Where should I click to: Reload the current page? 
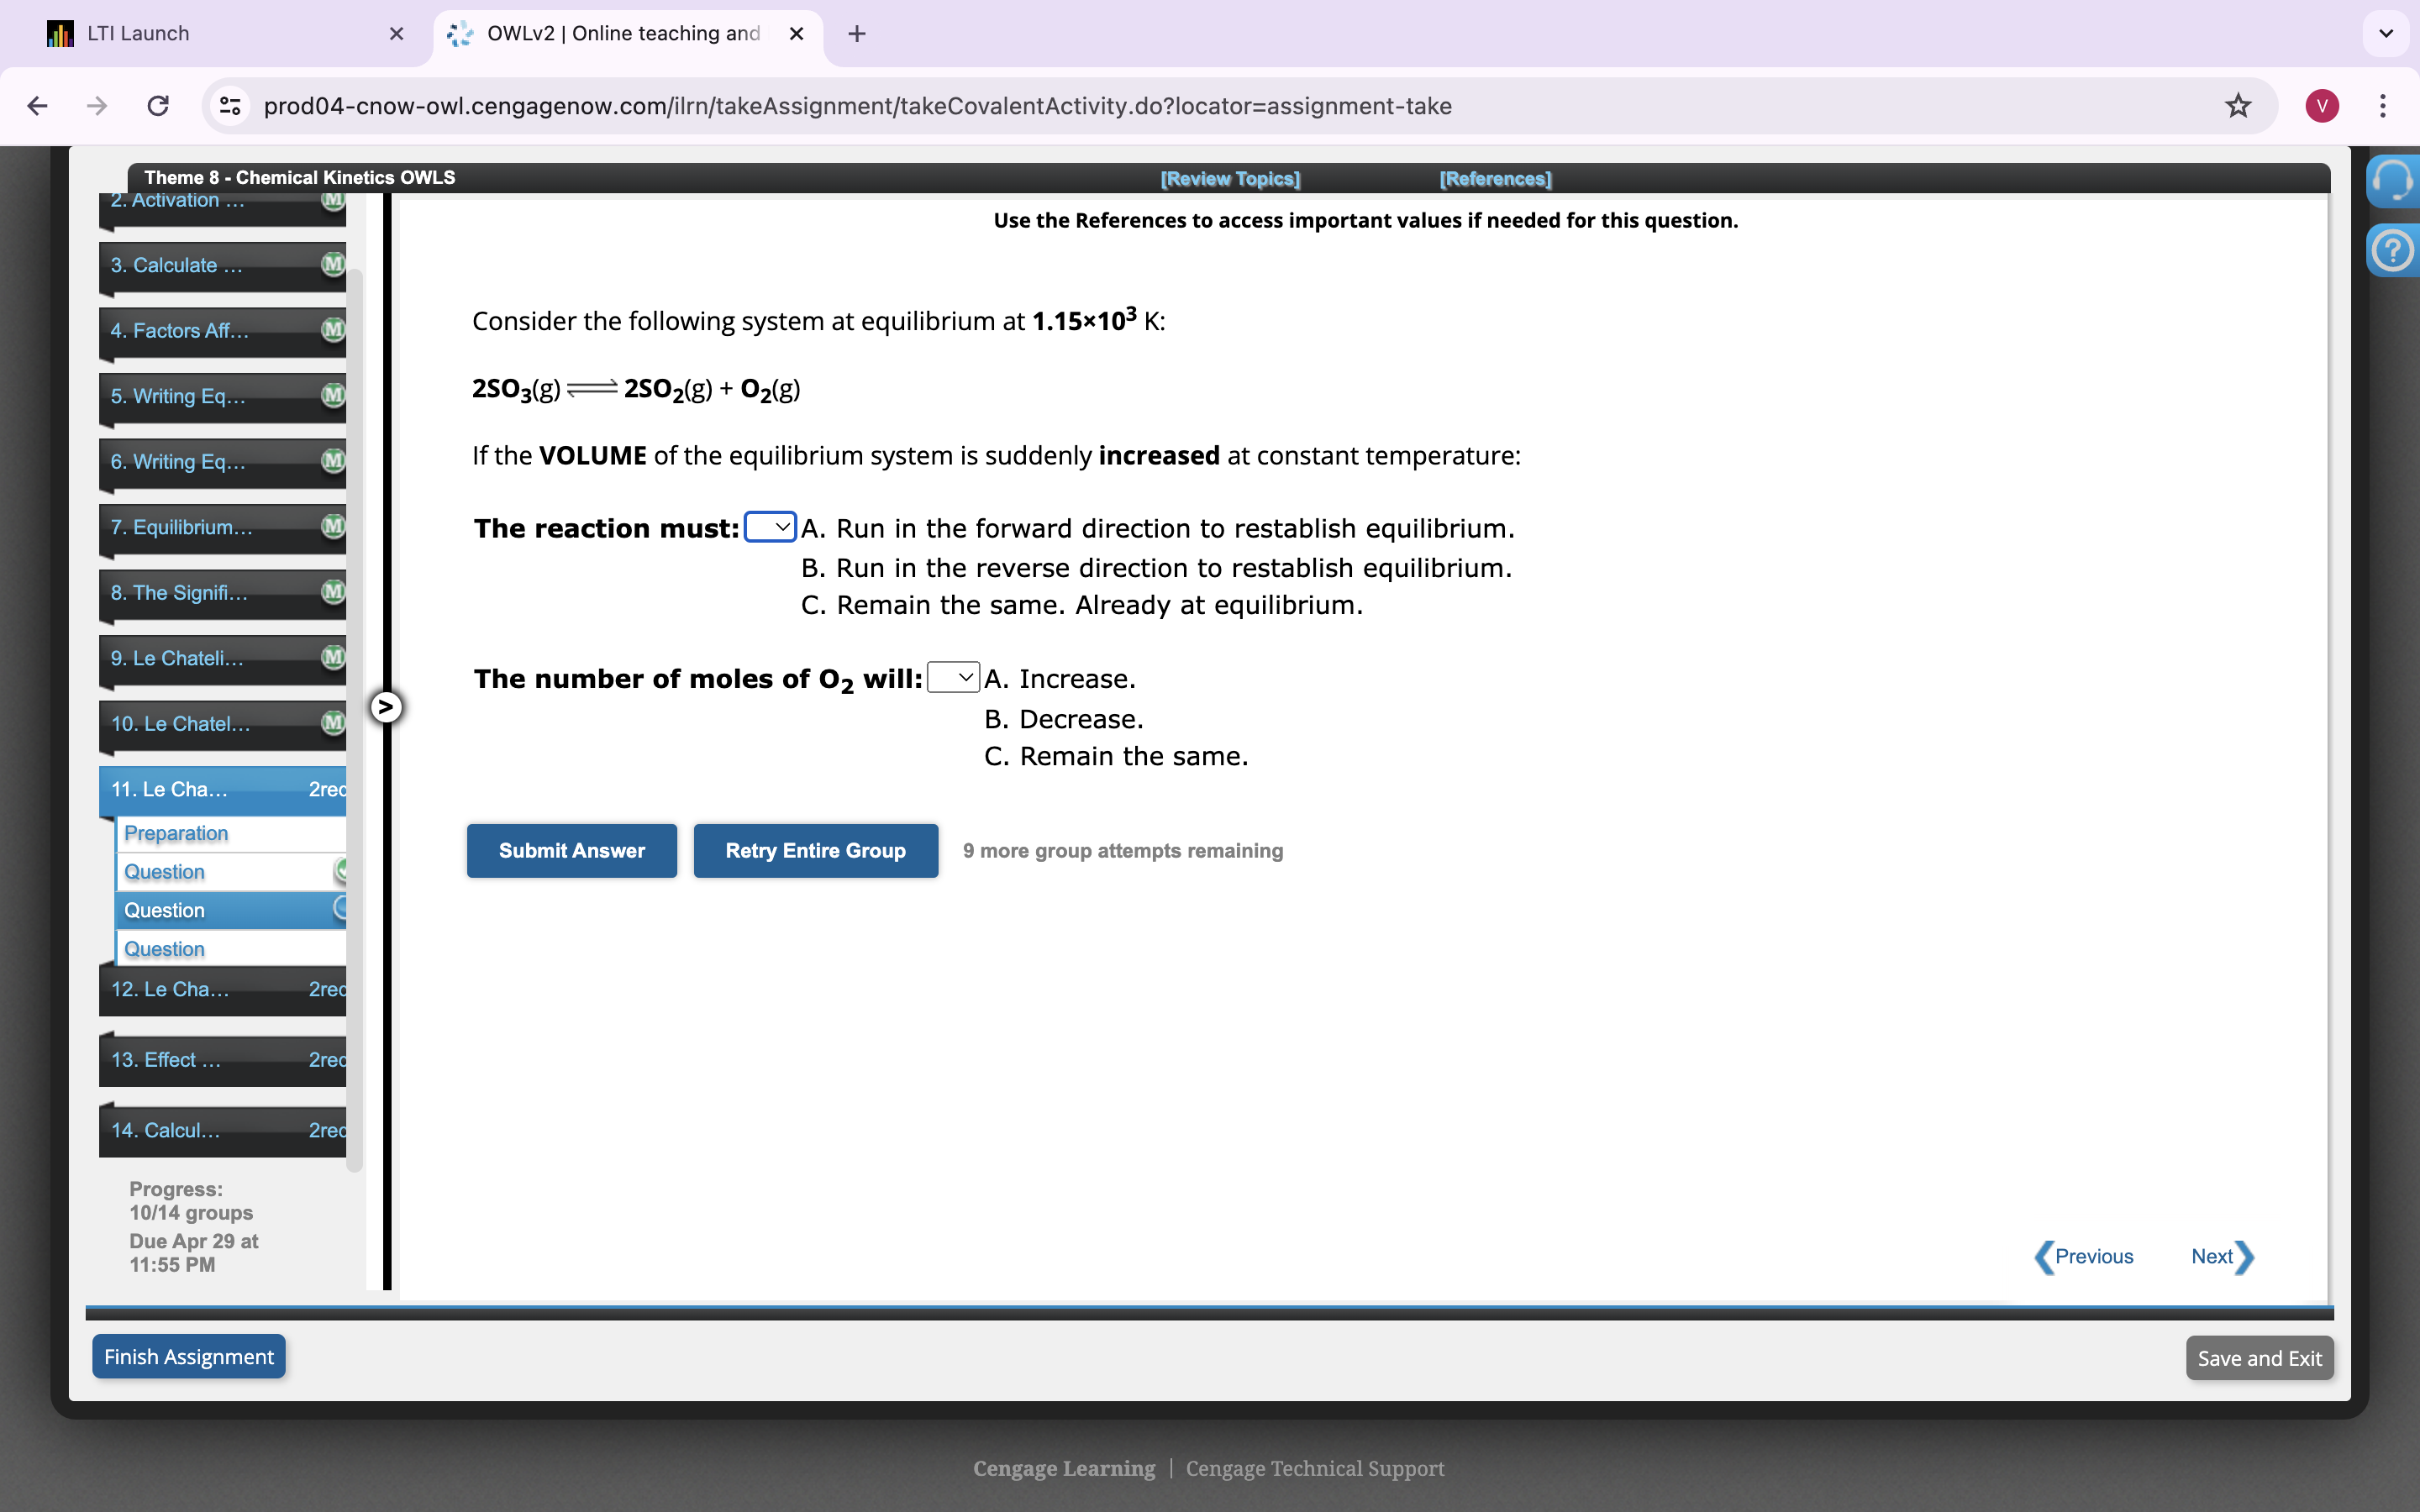[x=157, y=105]
